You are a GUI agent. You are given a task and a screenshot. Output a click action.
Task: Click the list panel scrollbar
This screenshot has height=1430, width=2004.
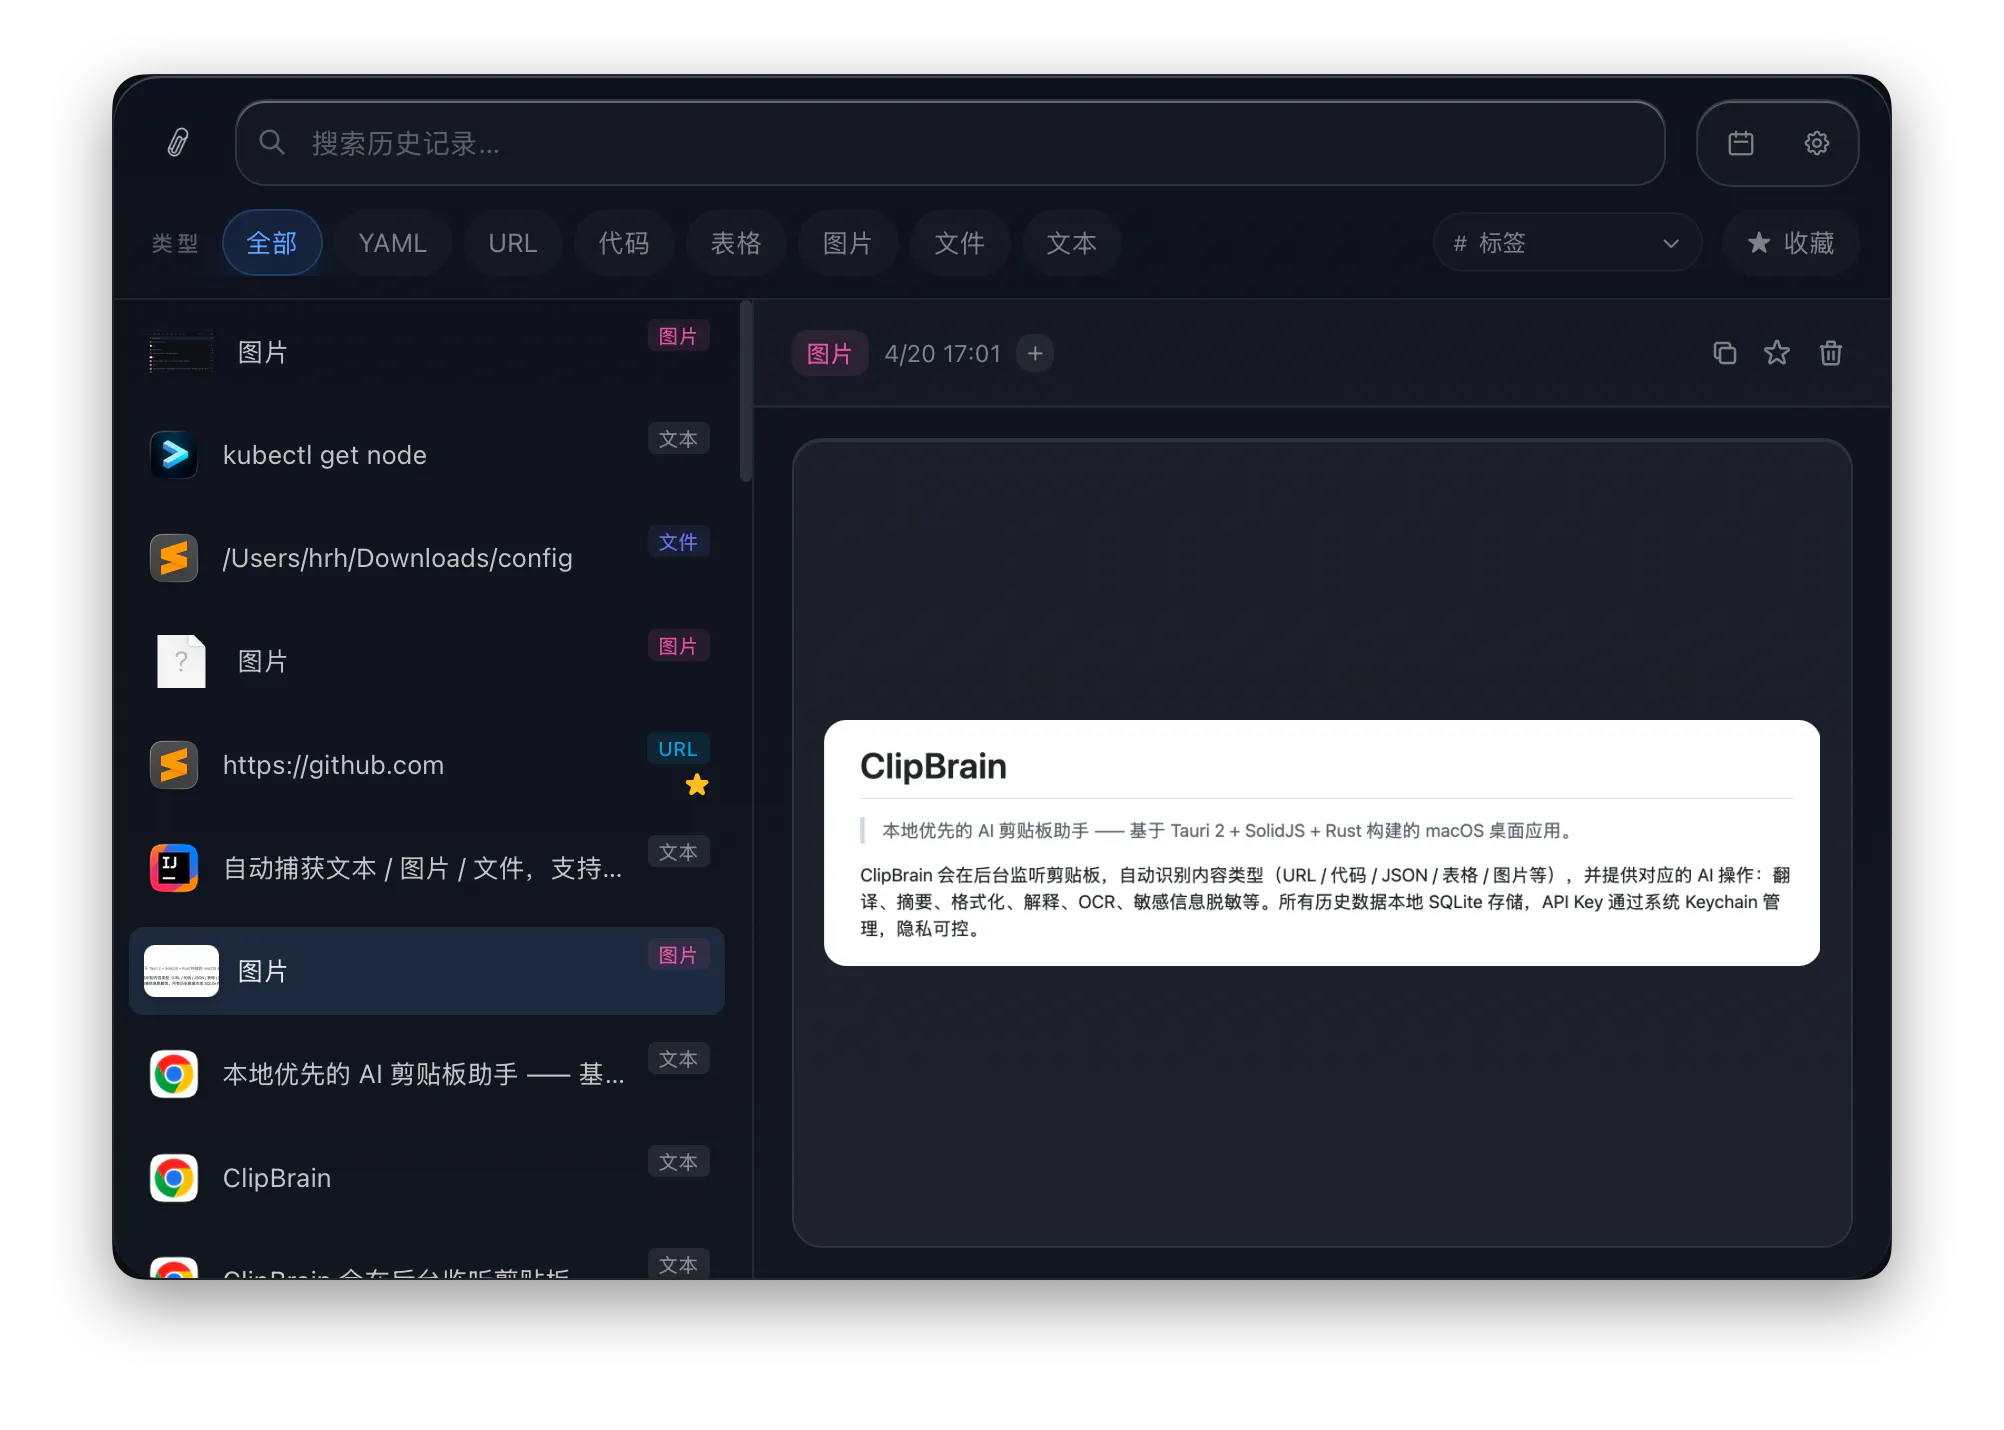(746, 392)
